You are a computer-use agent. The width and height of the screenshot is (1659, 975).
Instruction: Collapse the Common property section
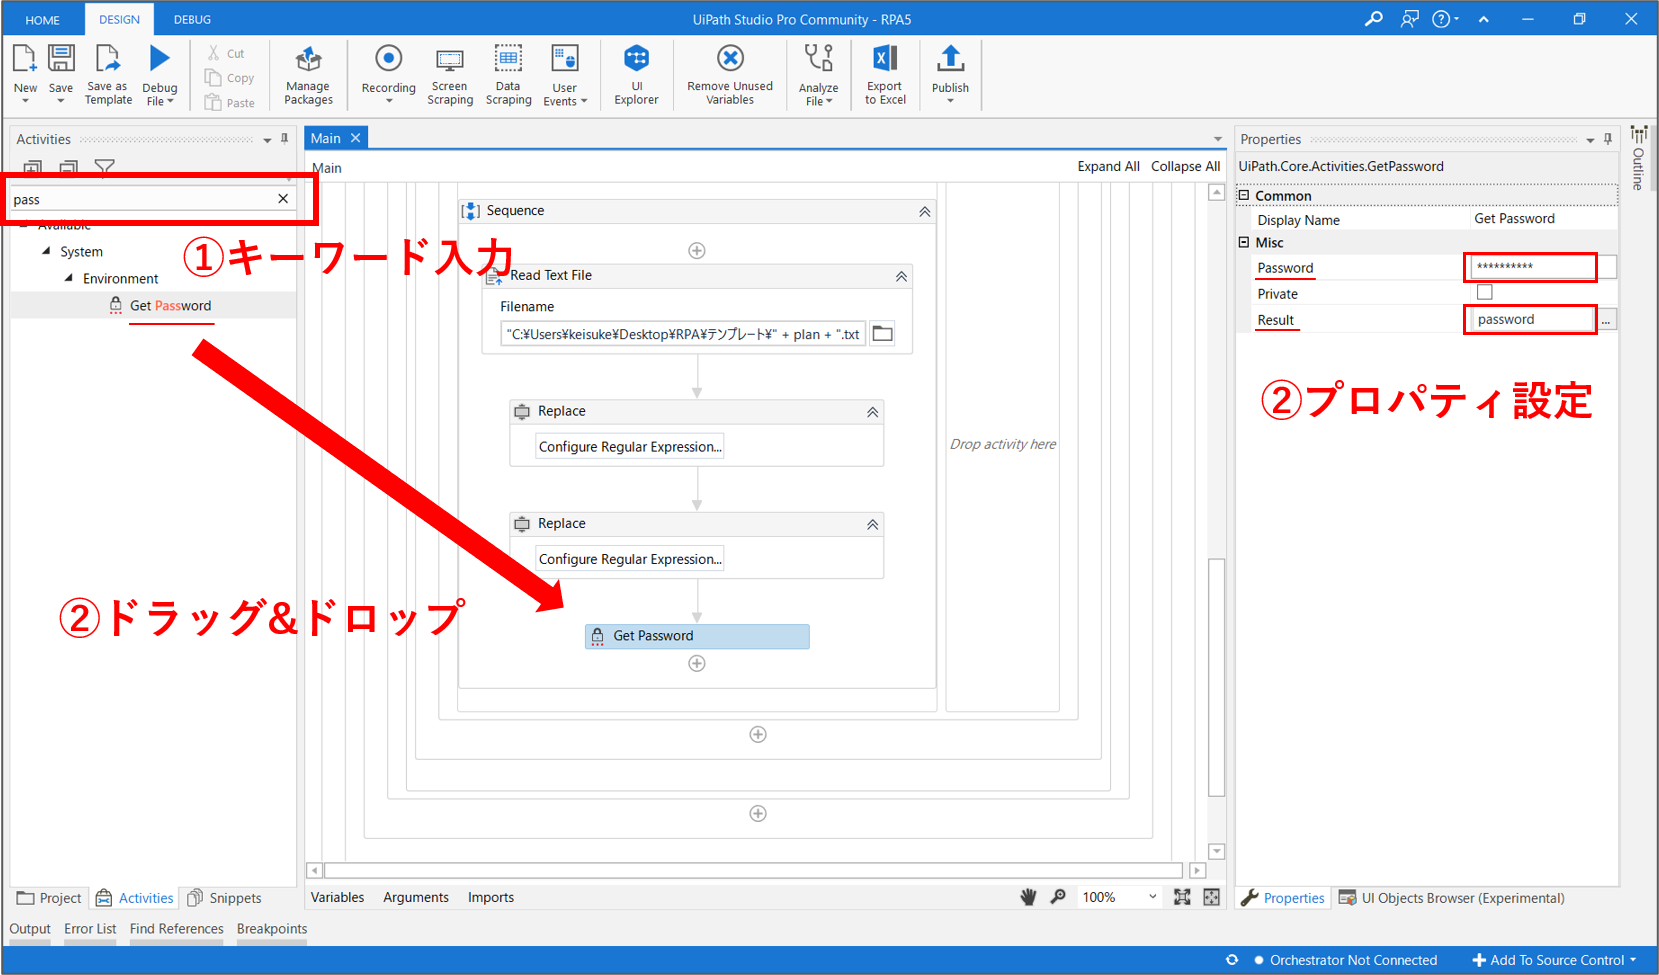(1244, 196)
